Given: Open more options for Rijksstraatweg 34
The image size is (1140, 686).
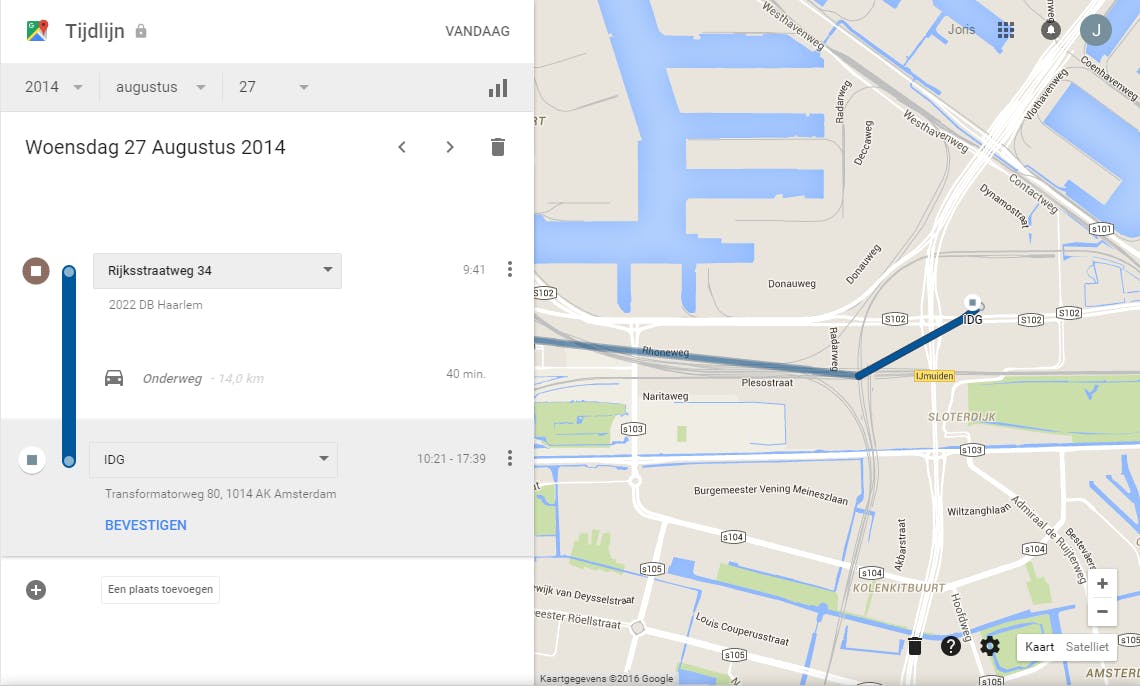Looking at the screenshot, I should (510, 269).
